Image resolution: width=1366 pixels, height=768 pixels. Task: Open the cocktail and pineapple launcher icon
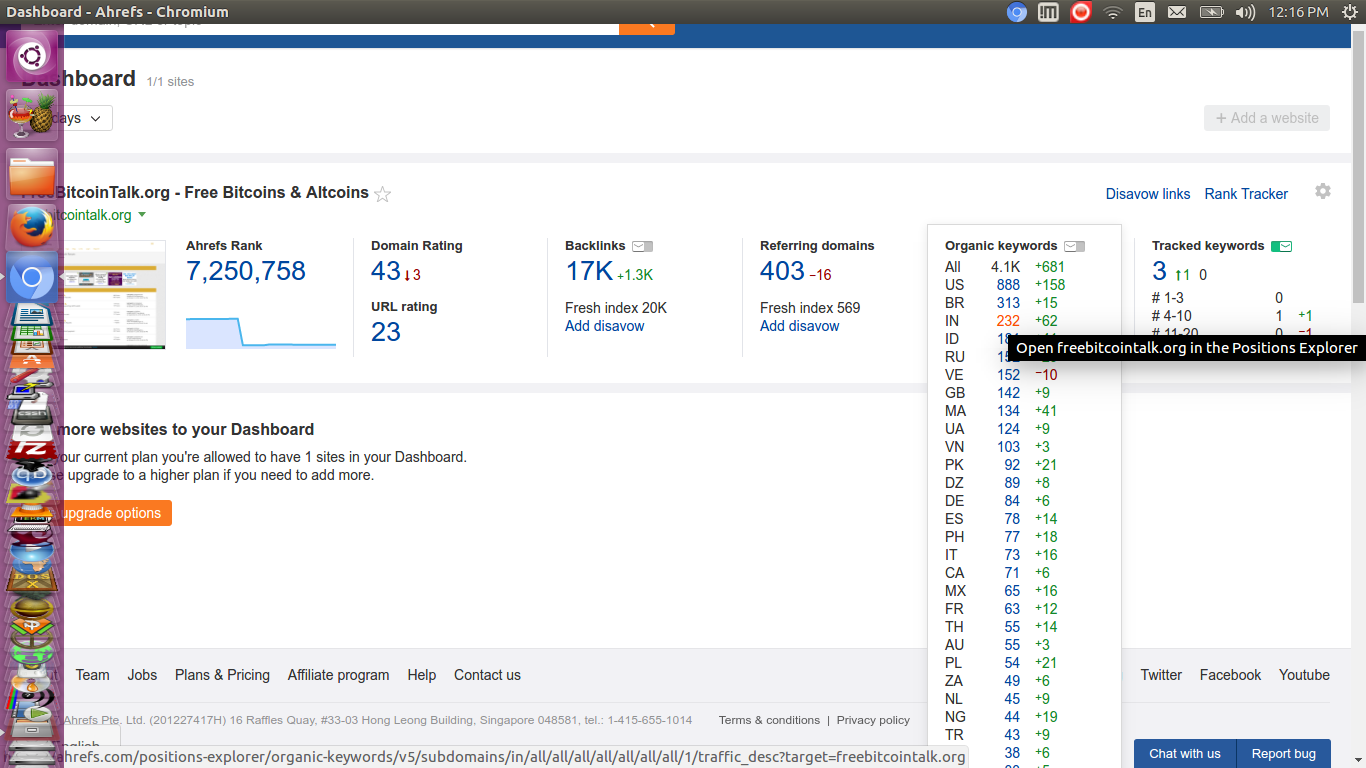32,116
